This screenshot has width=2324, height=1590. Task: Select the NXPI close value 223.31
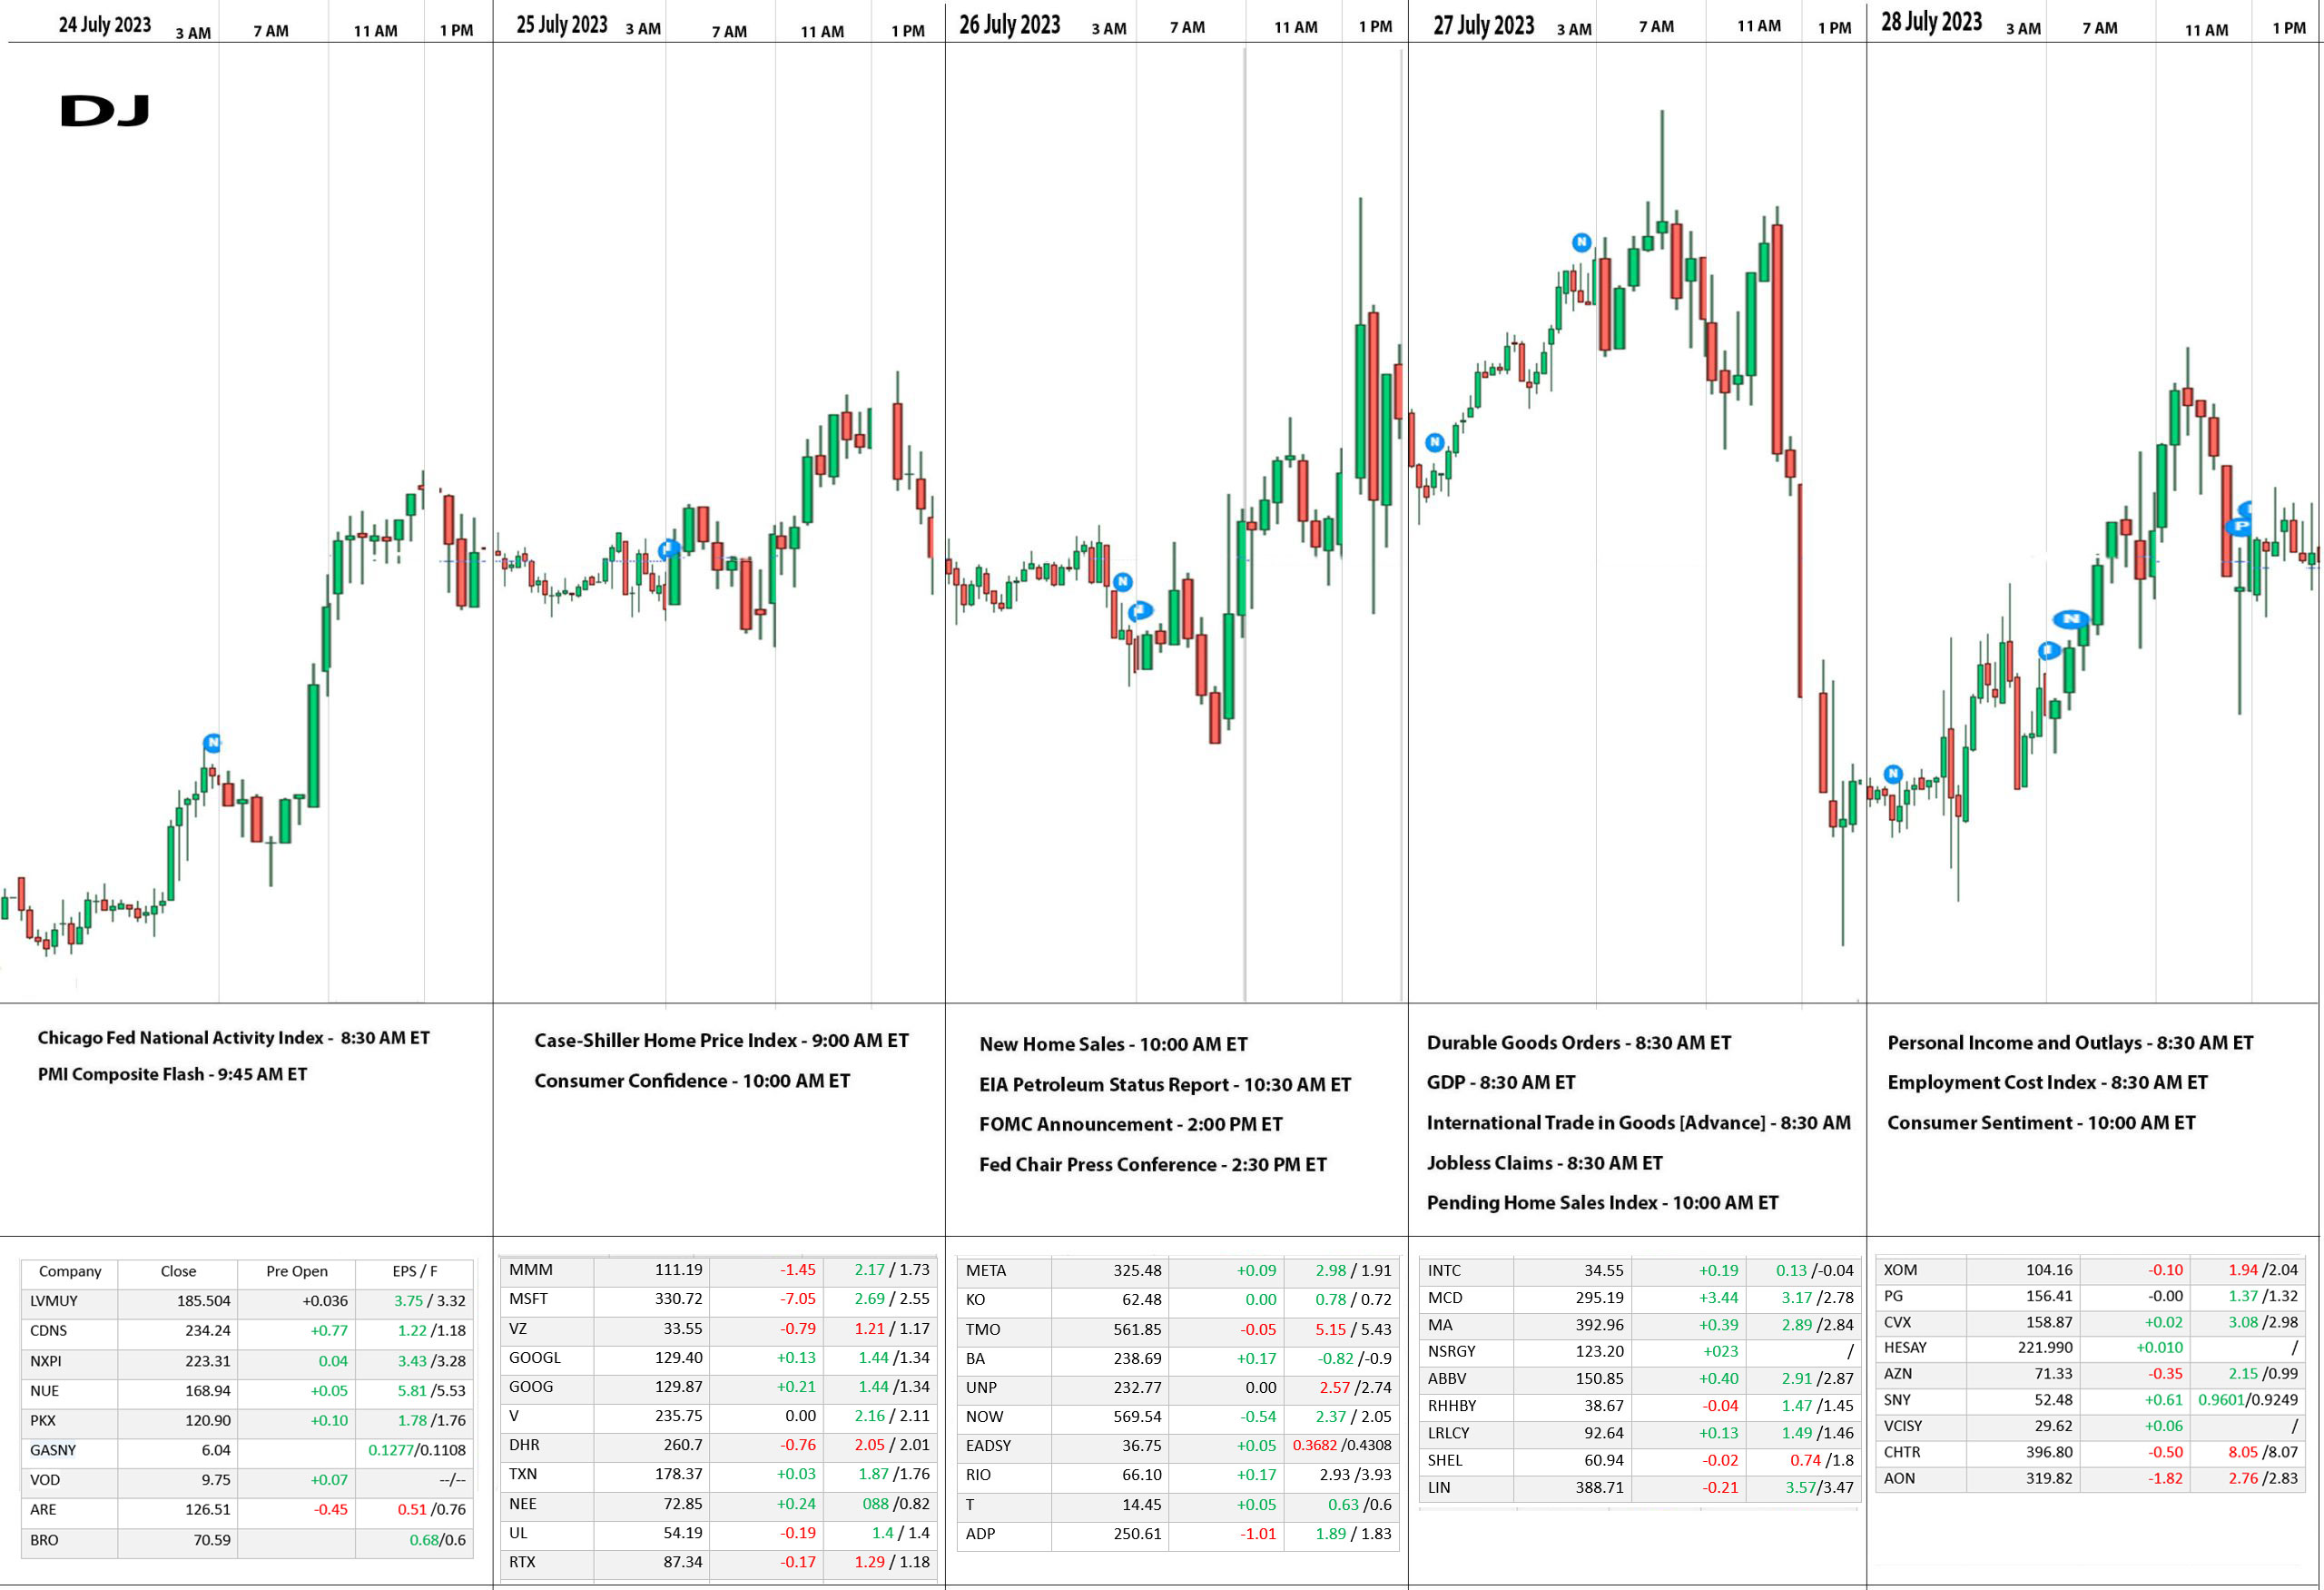pyautogui.click(x=178, y=1361)
